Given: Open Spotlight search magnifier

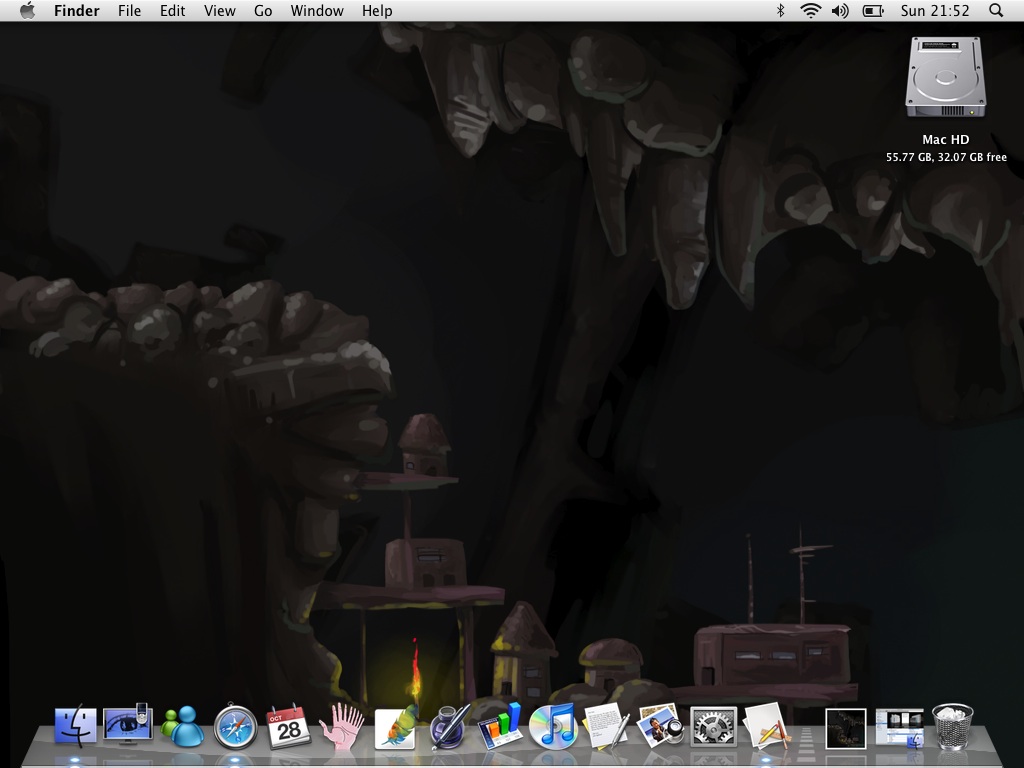Looking at the screenshot, I should 995,10.
